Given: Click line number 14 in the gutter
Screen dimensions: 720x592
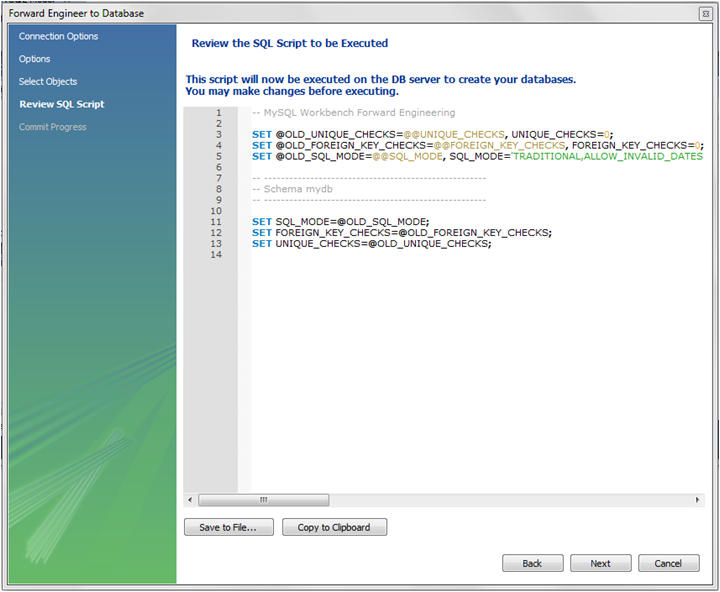Looking at the screenshot, I should click(x=216, y=254).
